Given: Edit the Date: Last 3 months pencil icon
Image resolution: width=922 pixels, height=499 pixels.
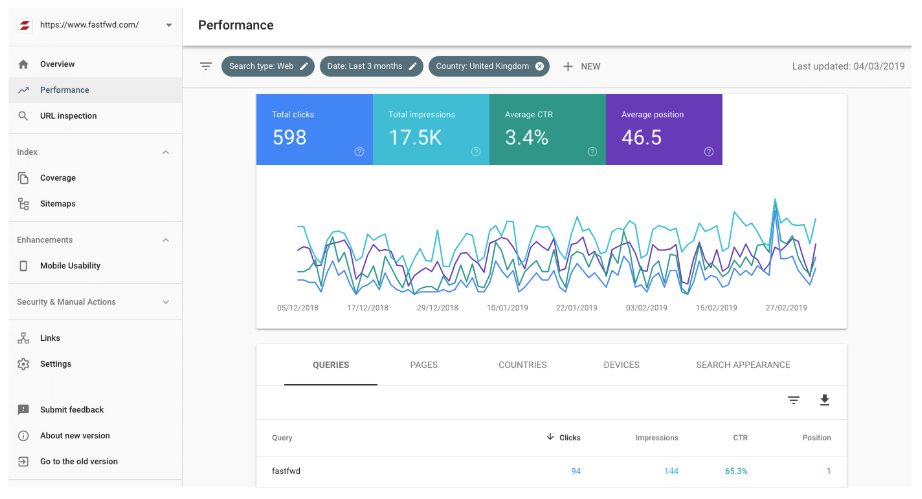Looking at the screenshot, I should tap(413, 66).
